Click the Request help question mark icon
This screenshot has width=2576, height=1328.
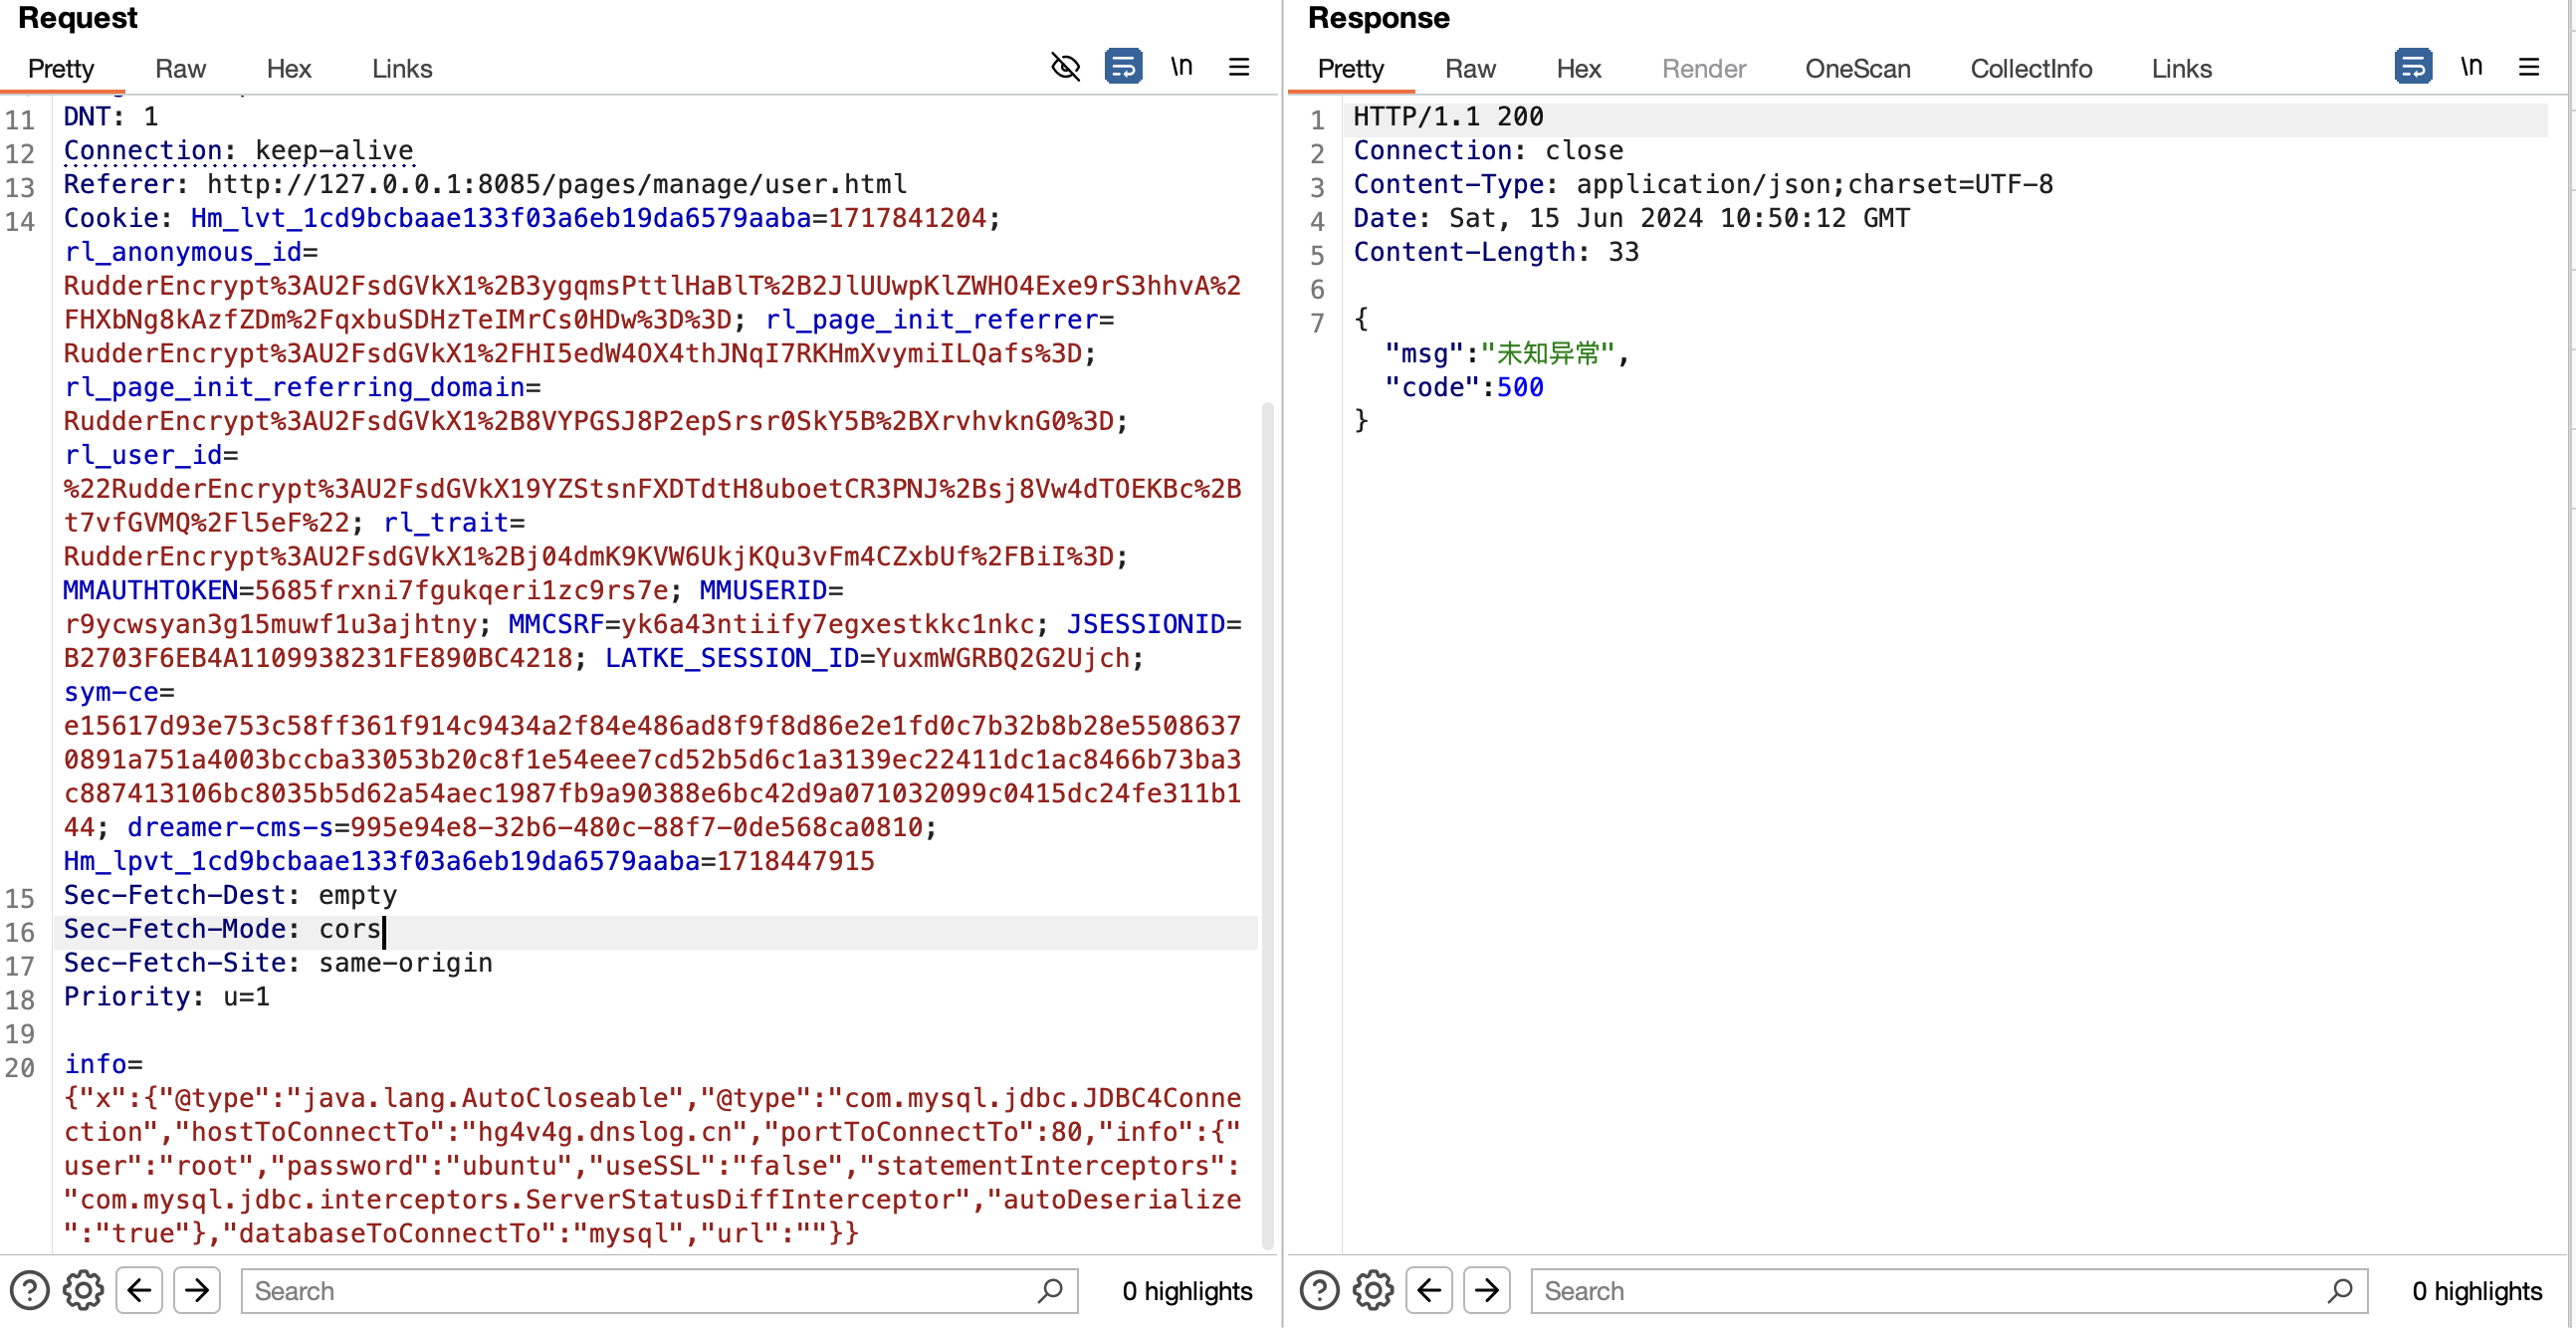coord(30,1290)
